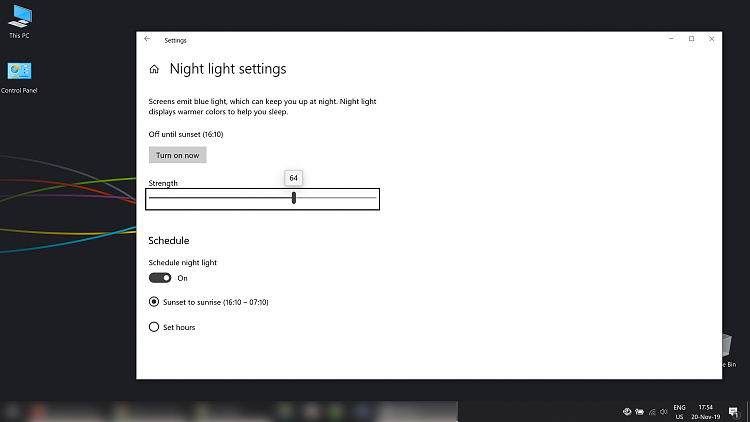The image size is (750, 422).
Task: Open the Action Center notification icon
Action: (x=734, y=412)
